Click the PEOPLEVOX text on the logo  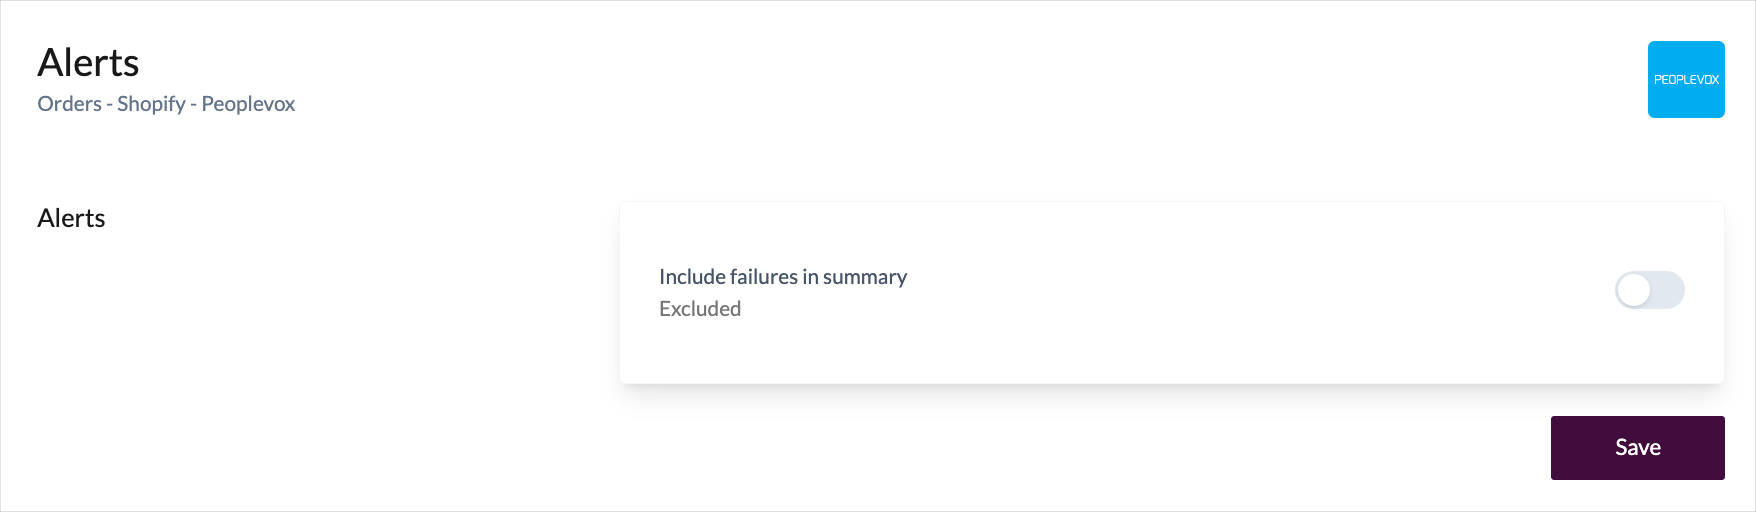click(1686, 79)
